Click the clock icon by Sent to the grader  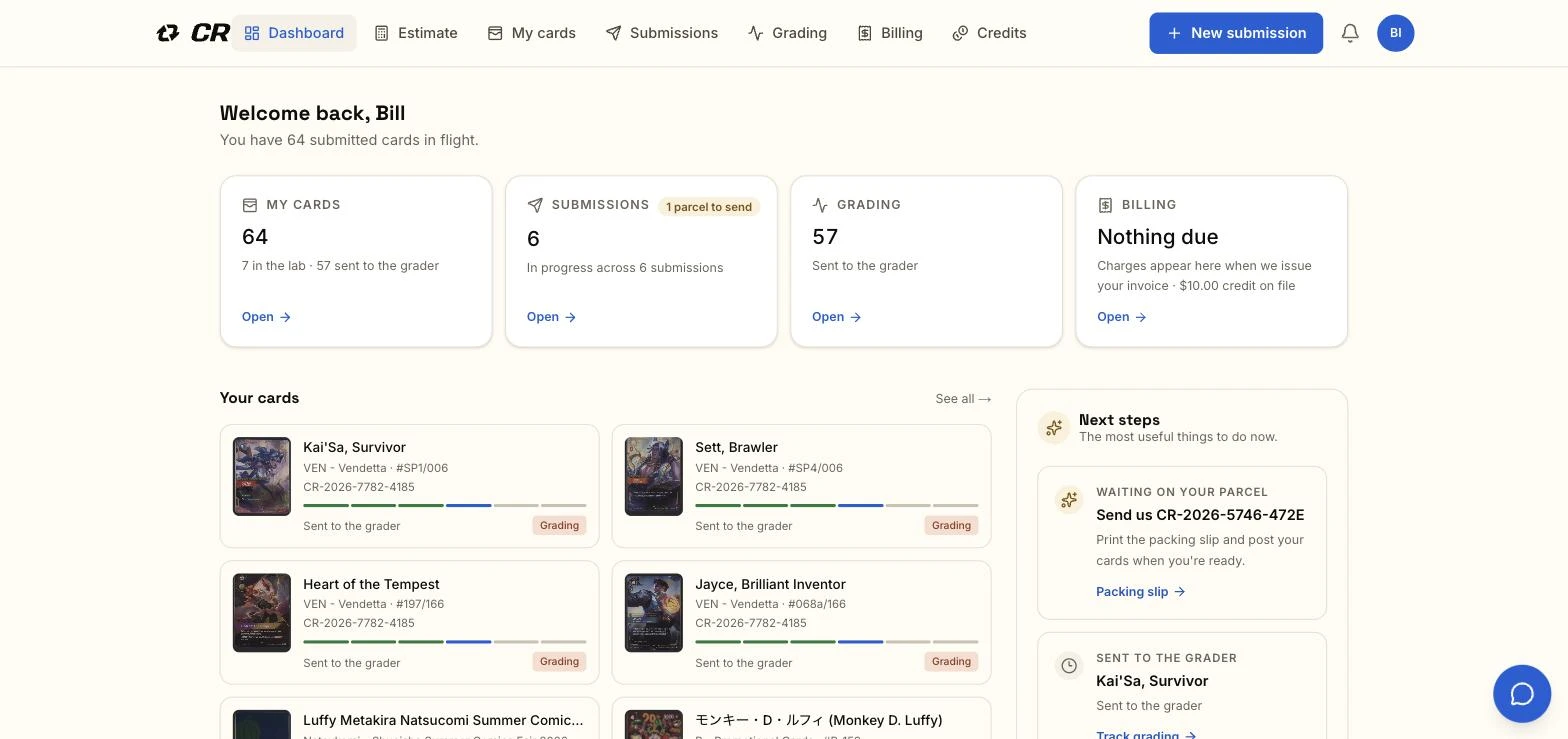point(1069,666)
